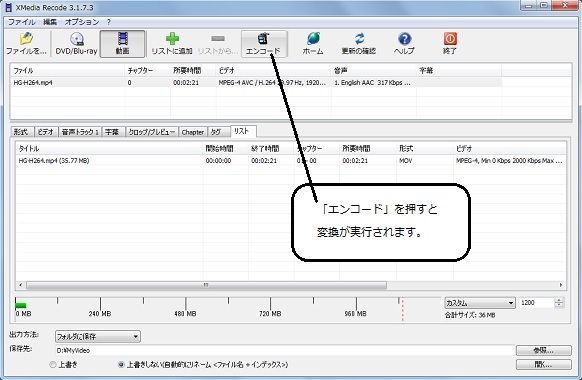
Task: Click the 形式 column header in job list
Action: click(424, 149)
